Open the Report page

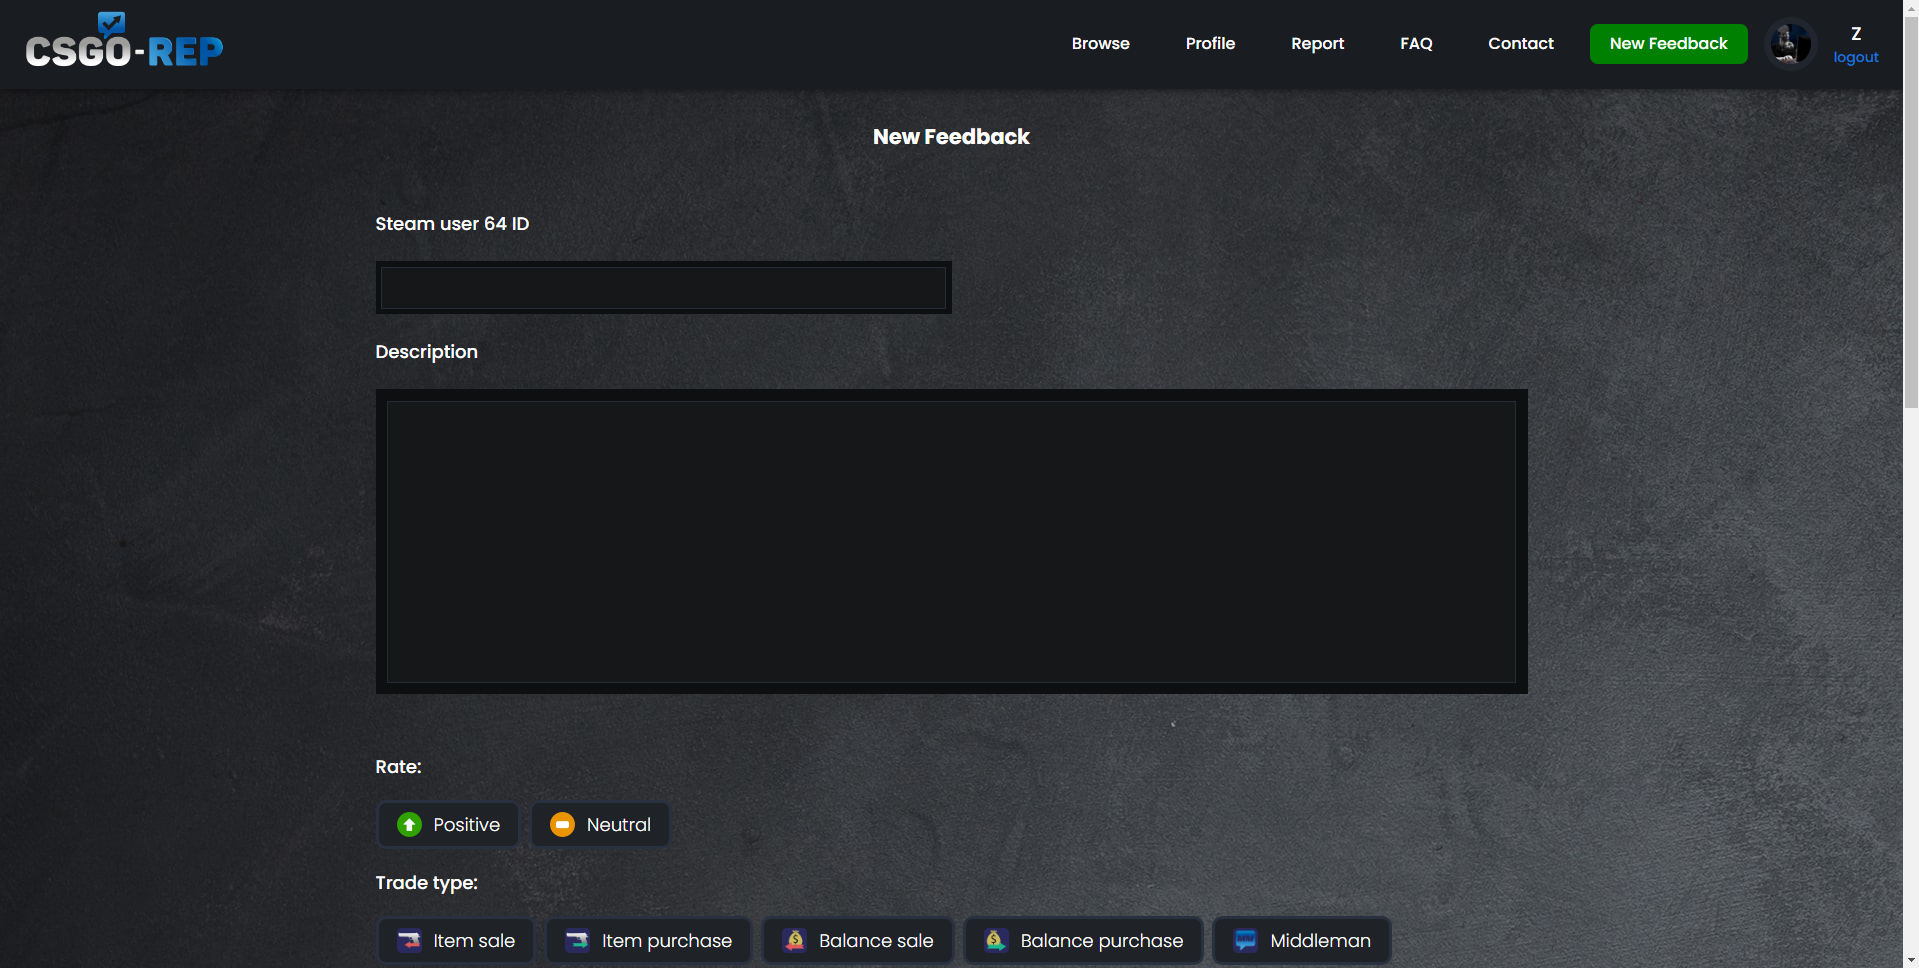coord(1317,43)
